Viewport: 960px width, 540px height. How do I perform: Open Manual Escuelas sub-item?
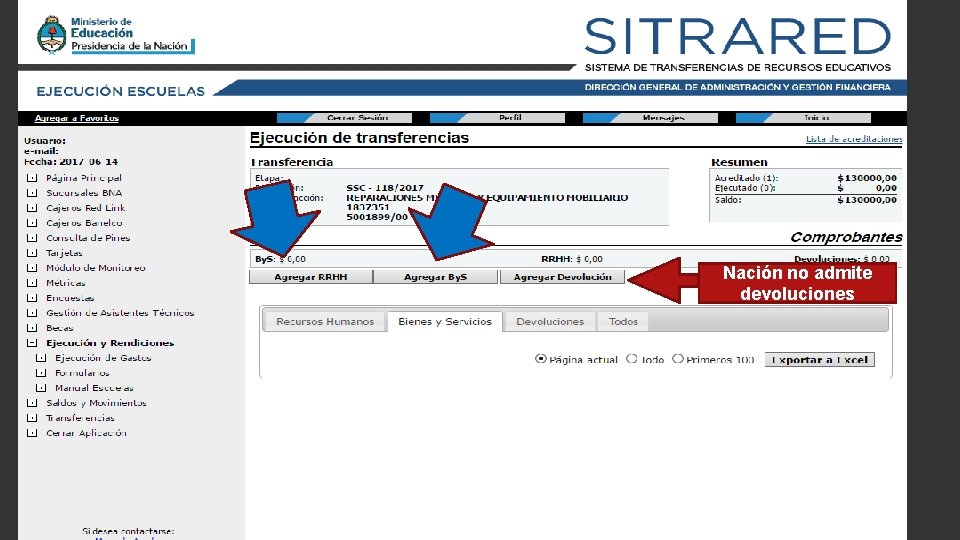[94, 388]
